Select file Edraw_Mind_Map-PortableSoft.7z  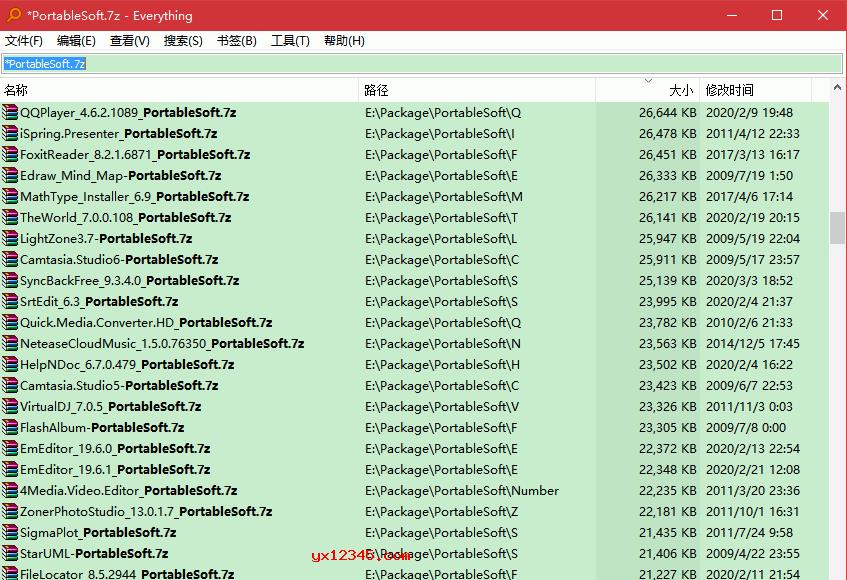tap(120, 176)
